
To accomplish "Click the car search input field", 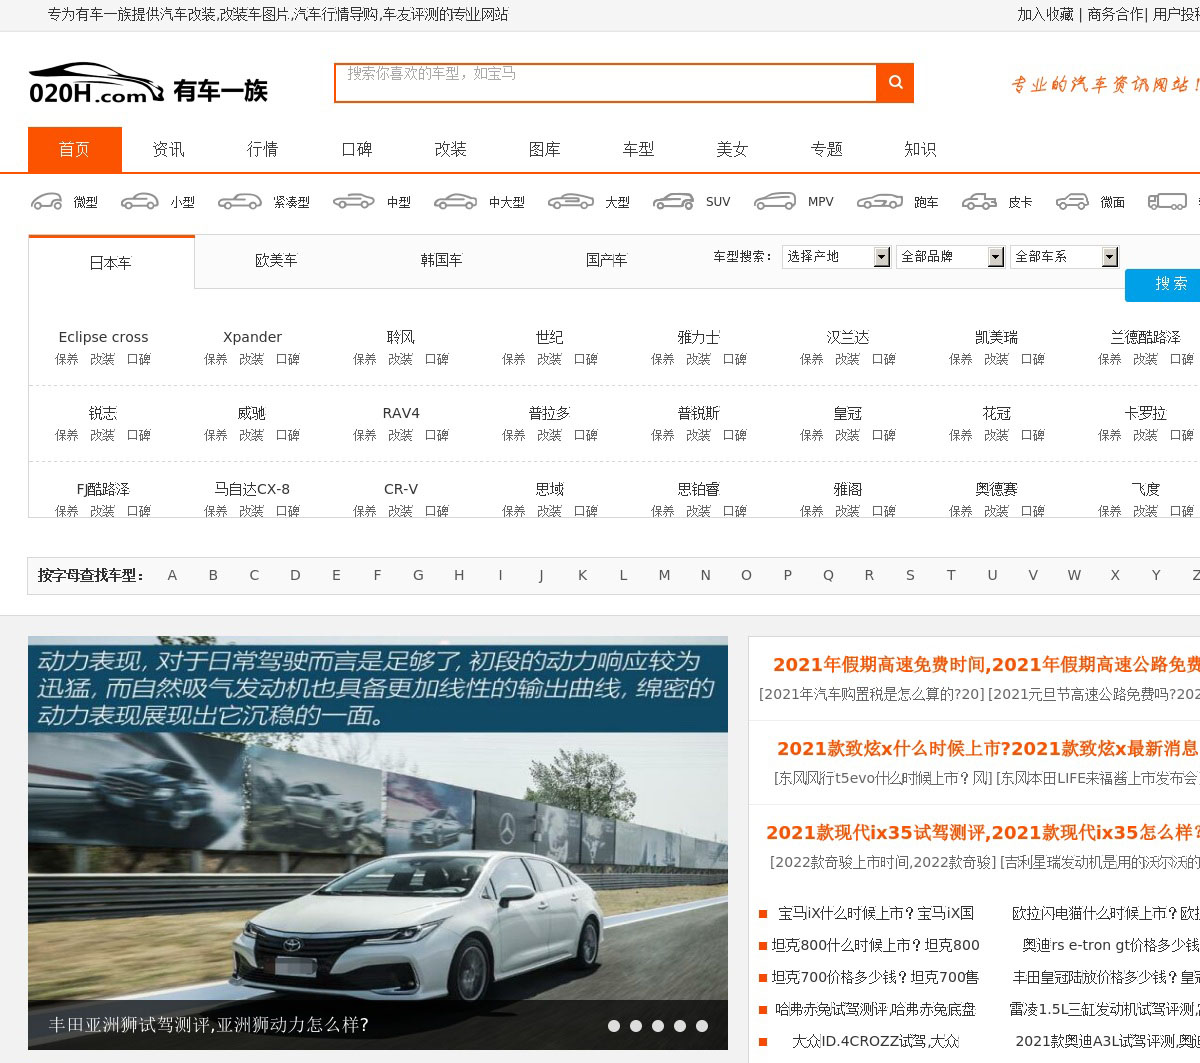I will pos(605,83).
